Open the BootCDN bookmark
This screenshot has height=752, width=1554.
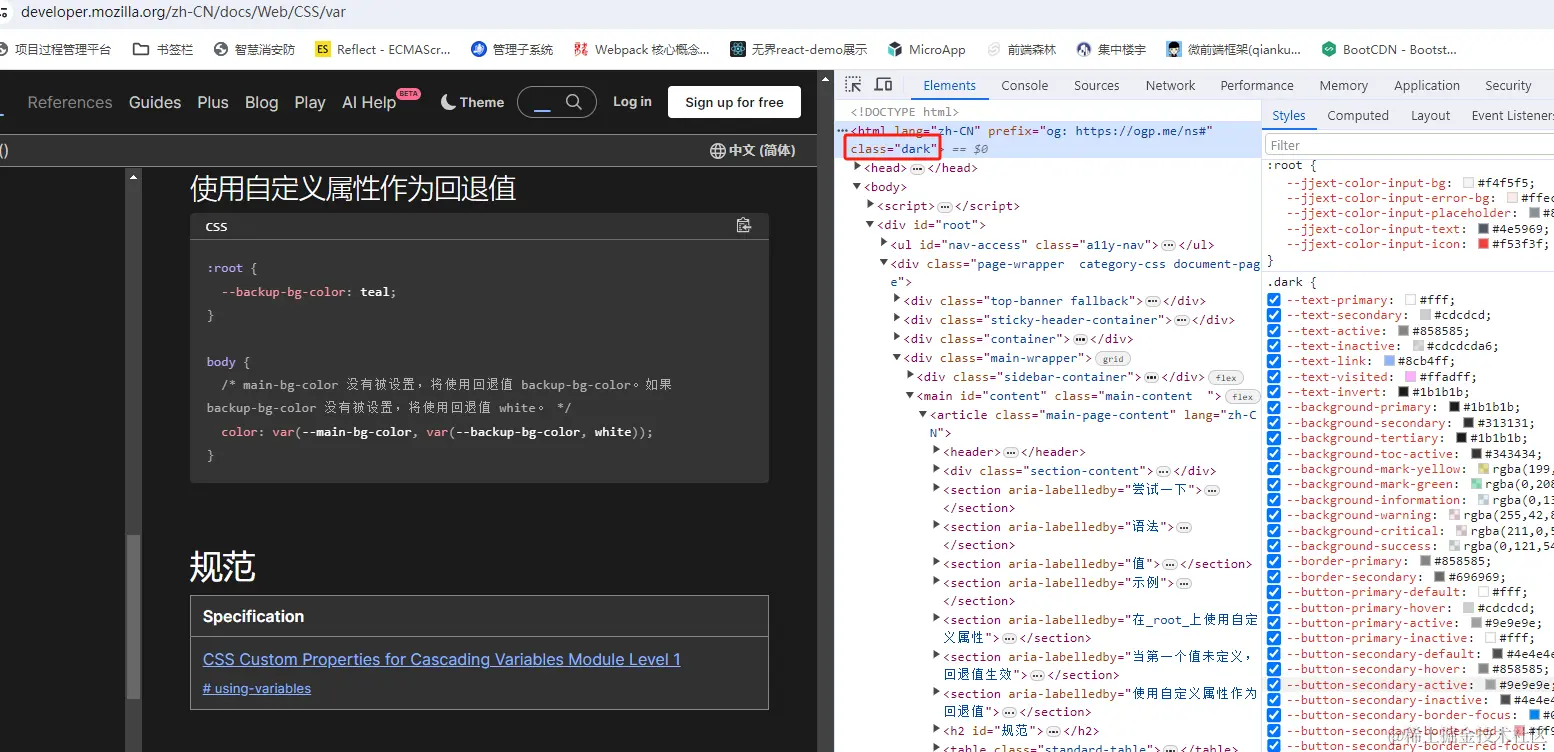[1390, 49]
